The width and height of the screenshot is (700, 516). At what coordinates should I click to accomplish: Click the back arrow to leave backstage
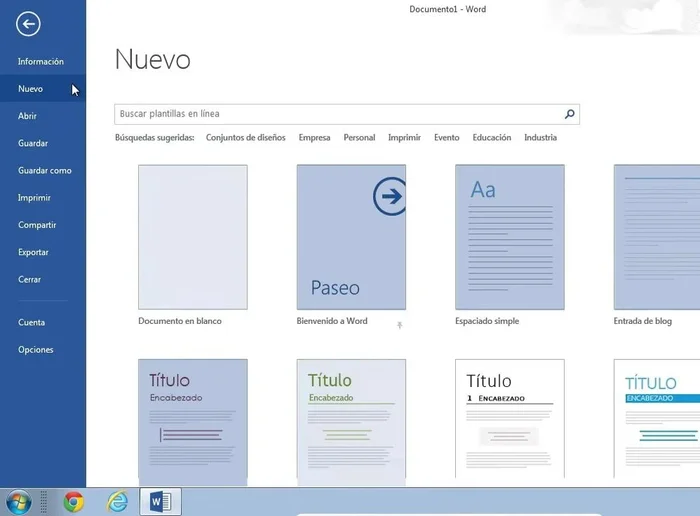click(x=28, y=24)
